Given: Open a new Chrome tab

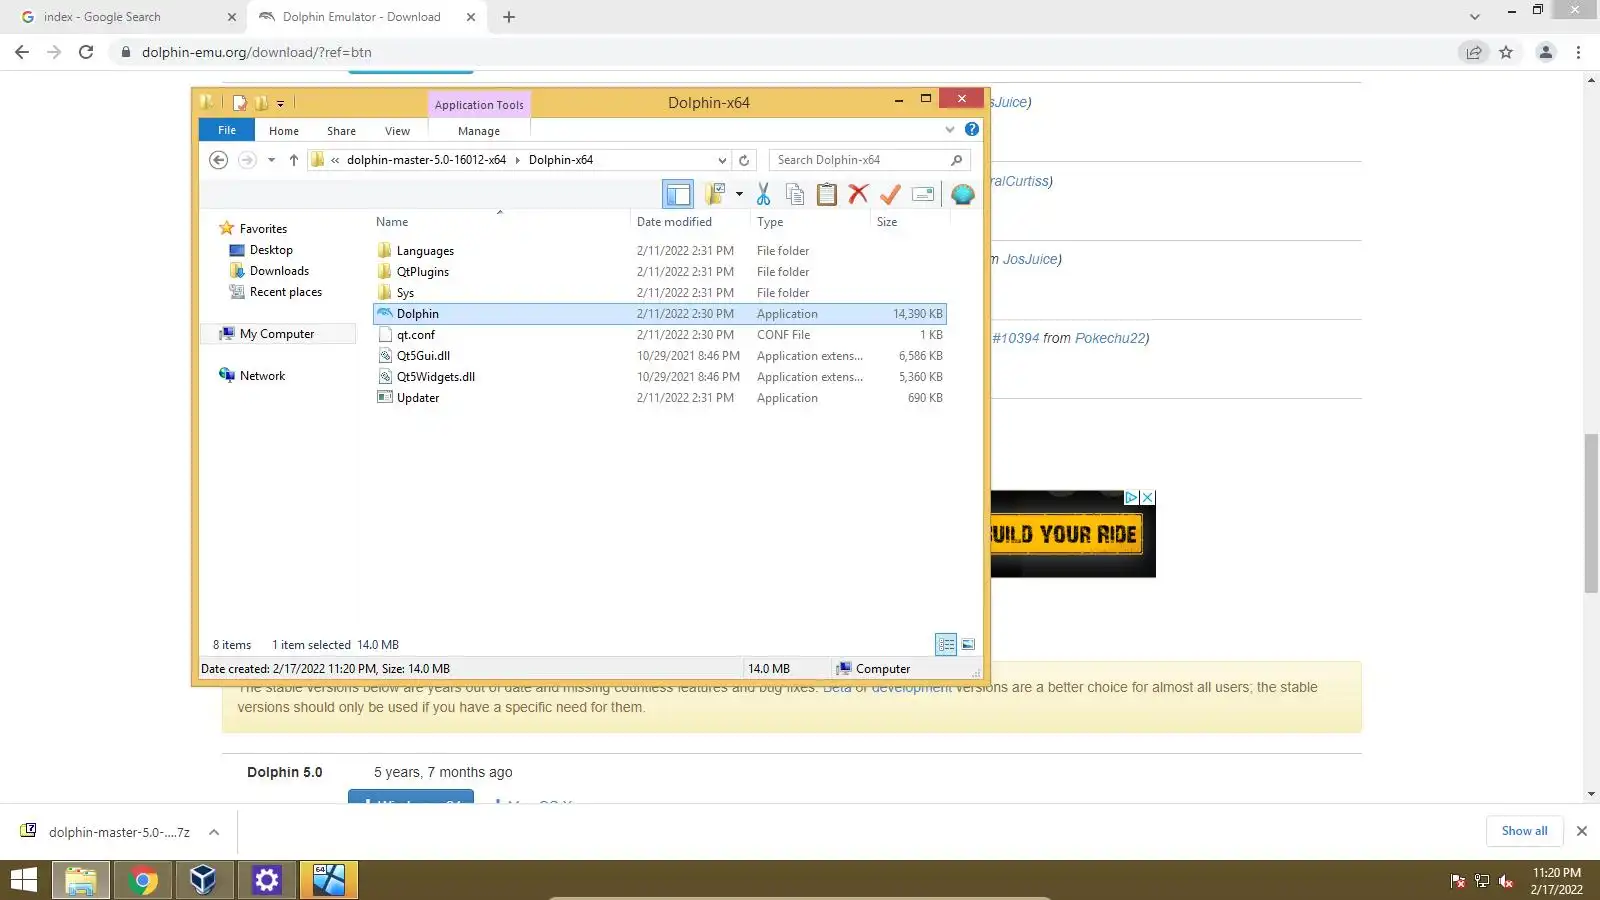Looking at the screenshot, I should tap(509, 17).
